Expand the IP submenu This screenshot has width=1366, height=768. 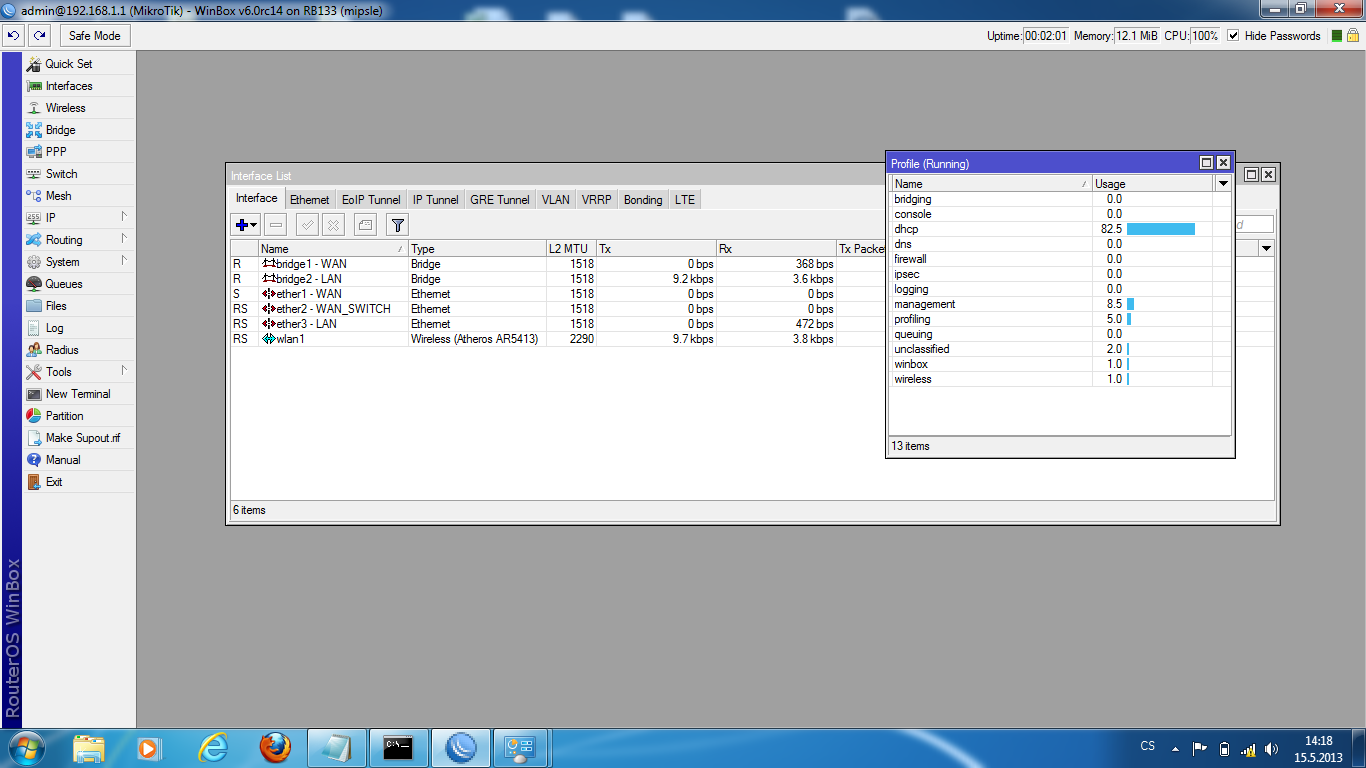(x=79, y=218)
